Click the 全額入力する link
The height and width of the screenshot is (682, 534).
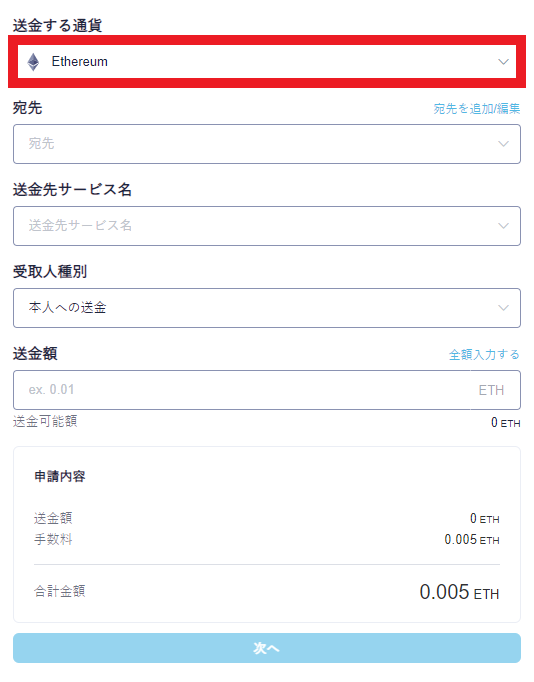click(484, 355)
